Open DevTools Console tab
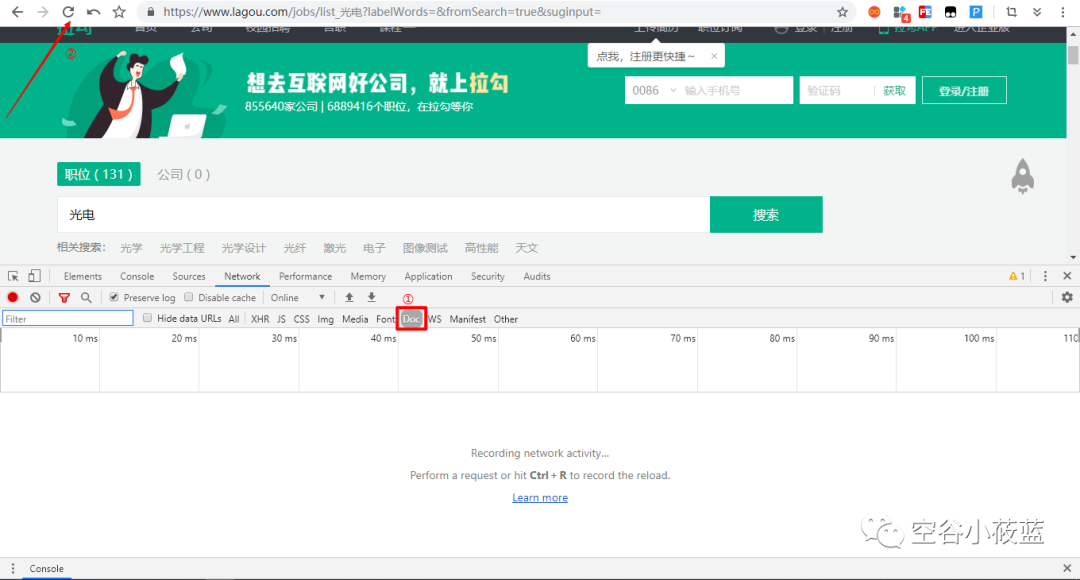 (137, 276)
